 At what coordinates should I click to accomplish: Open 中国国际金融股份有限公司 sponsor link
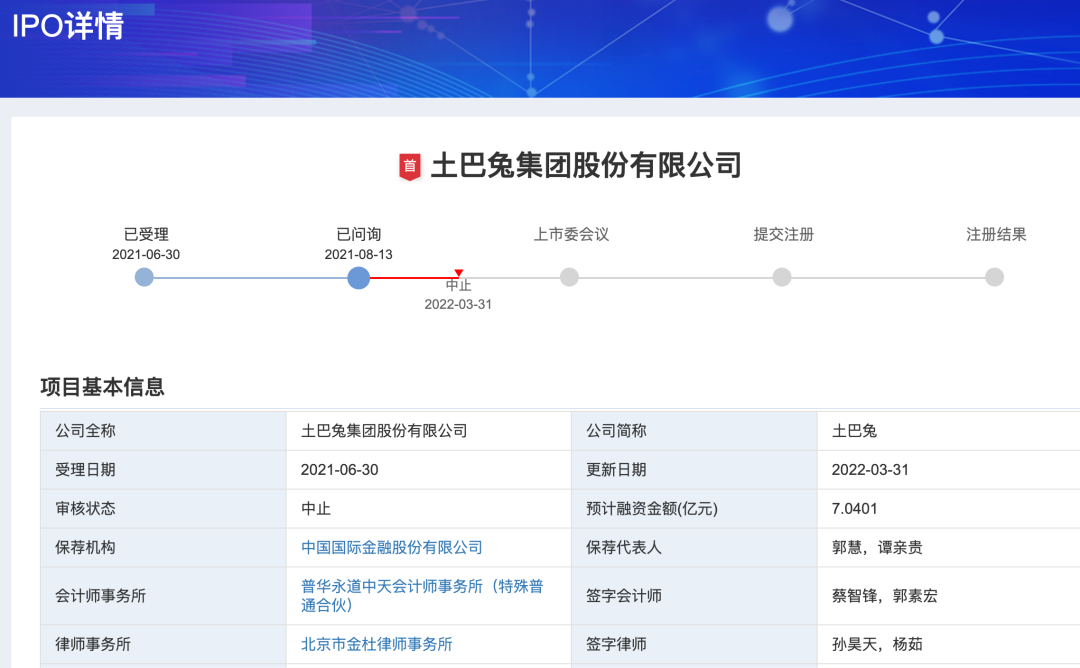tap(391, 547)
